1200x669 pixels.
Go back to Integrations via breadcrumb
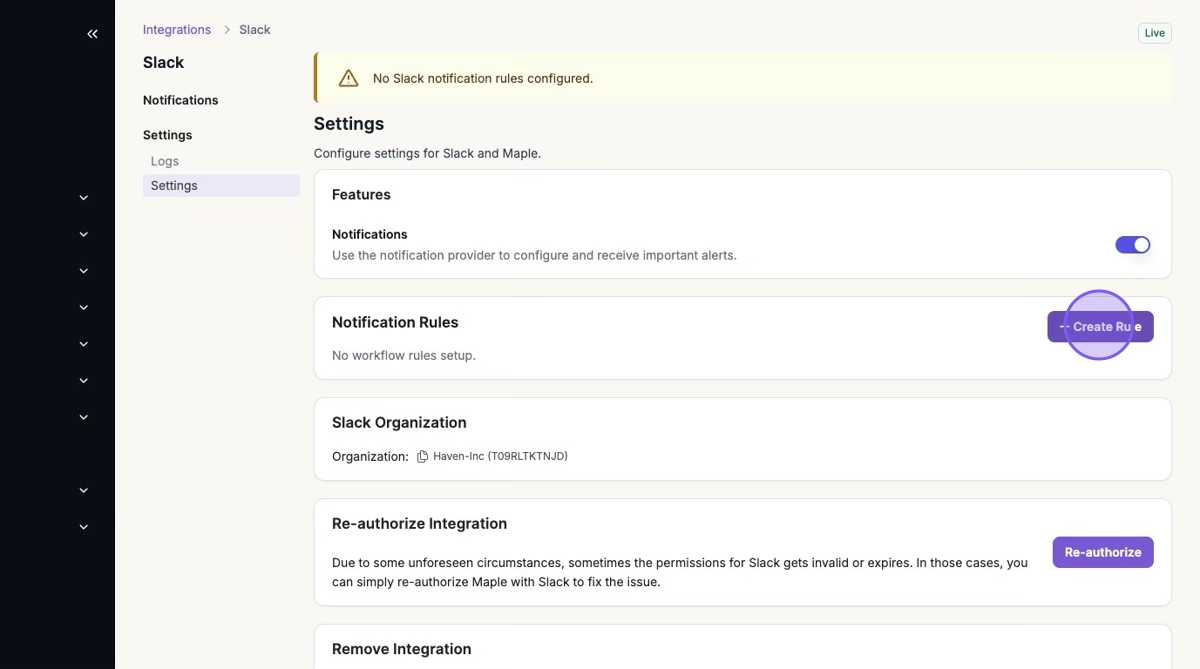[177, 30]
